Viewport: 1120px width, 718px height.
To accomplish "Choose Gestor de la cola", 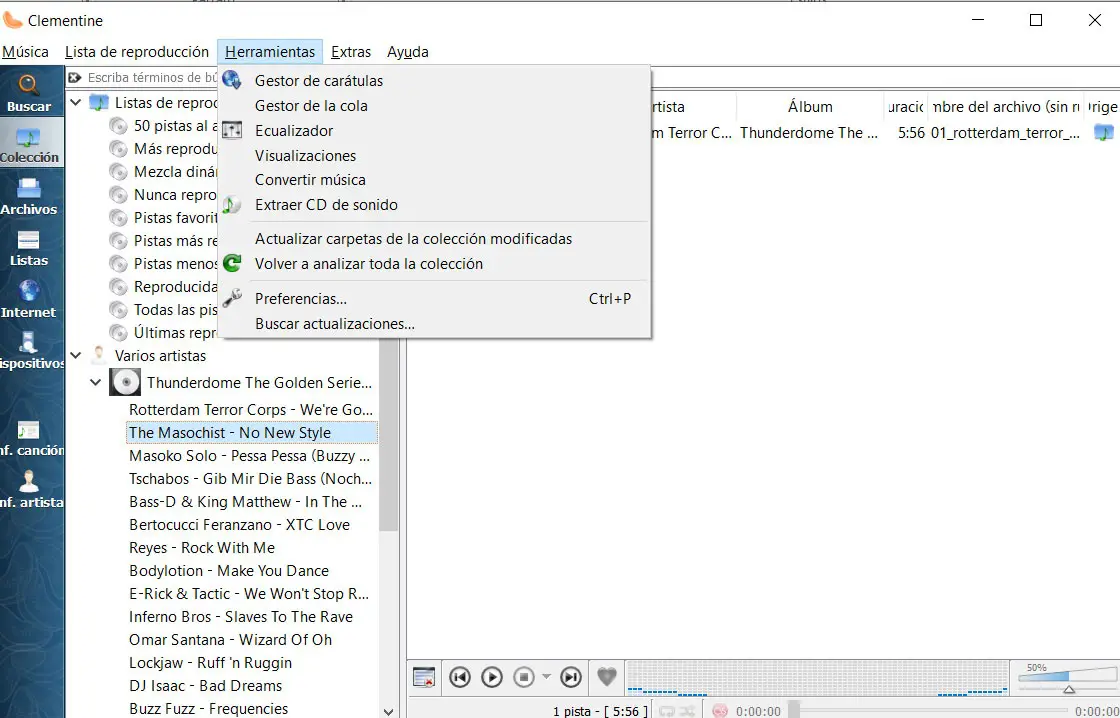I will pyautogui.click(x=434, y=106).
